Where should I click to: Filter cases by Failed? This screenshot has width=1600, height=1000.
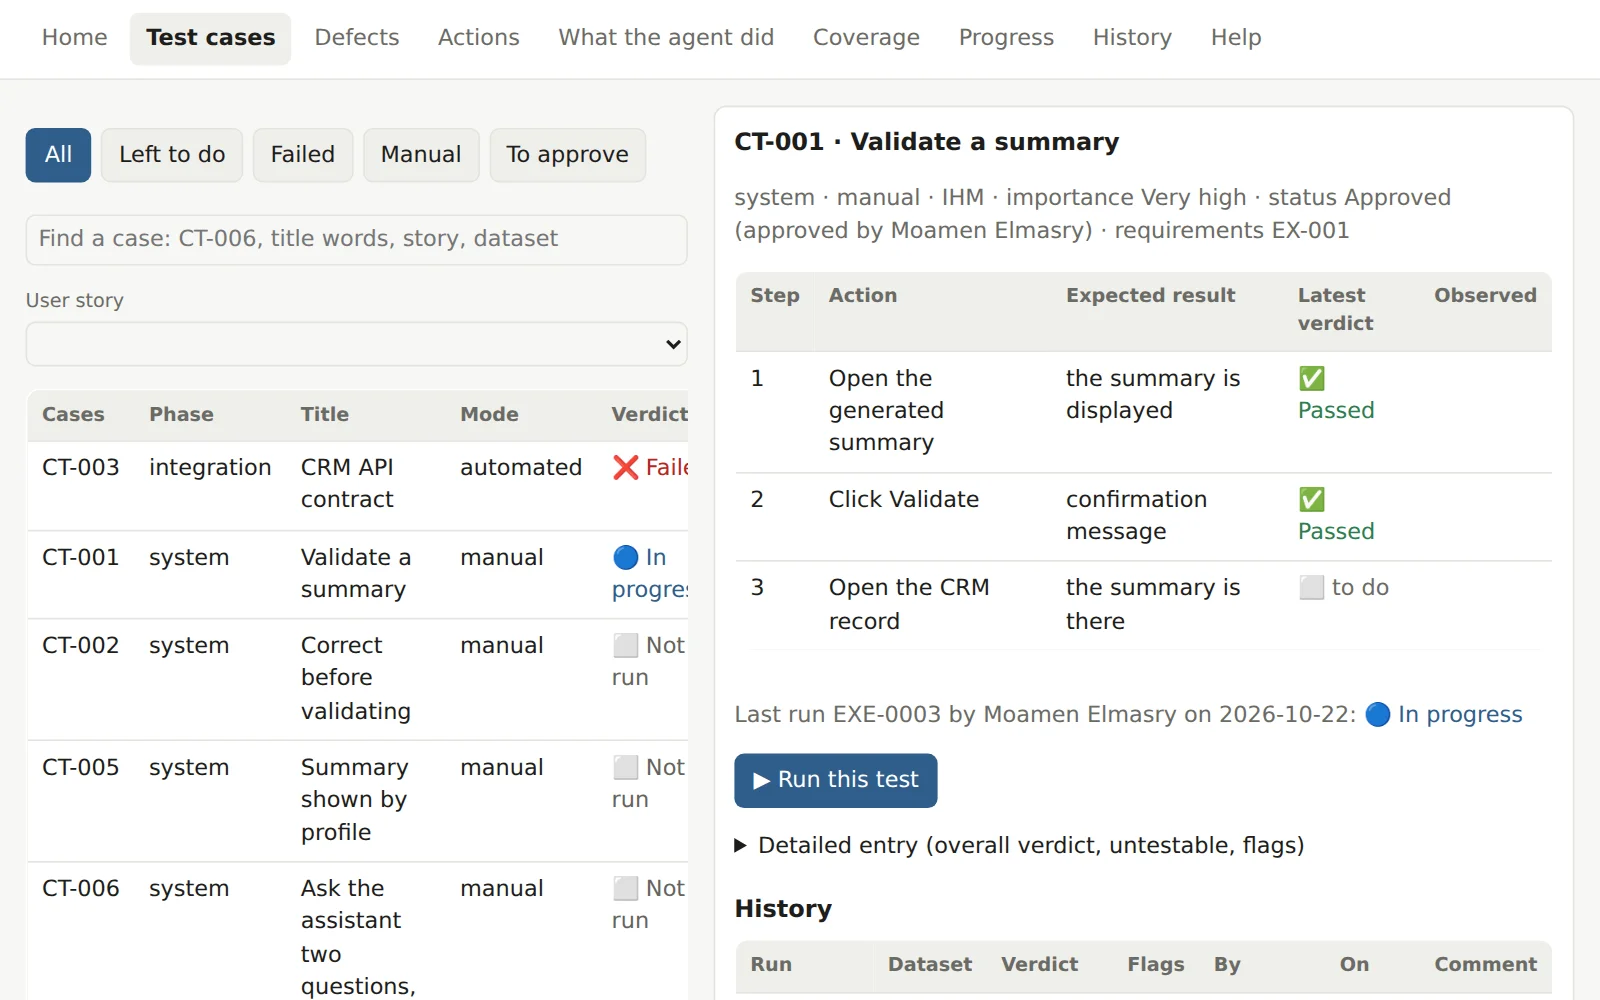303,155
